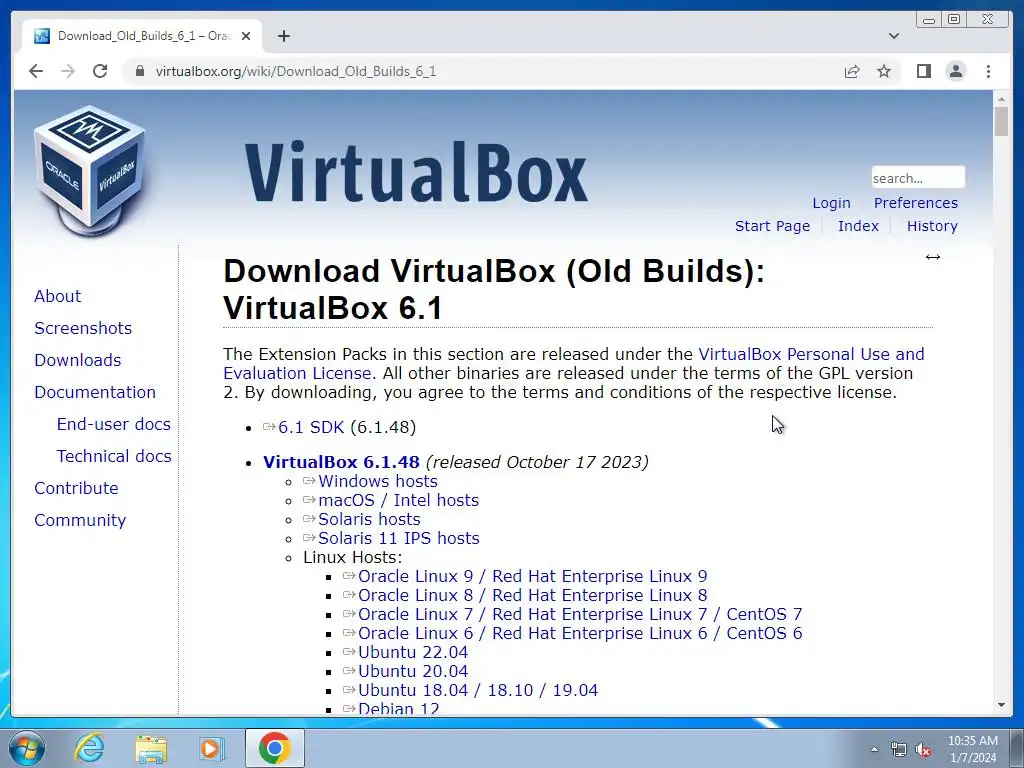Open the Chrome profile avatar
This screenshot has width=1024, height=768.
pyautogui.click(x=955, y=71)
